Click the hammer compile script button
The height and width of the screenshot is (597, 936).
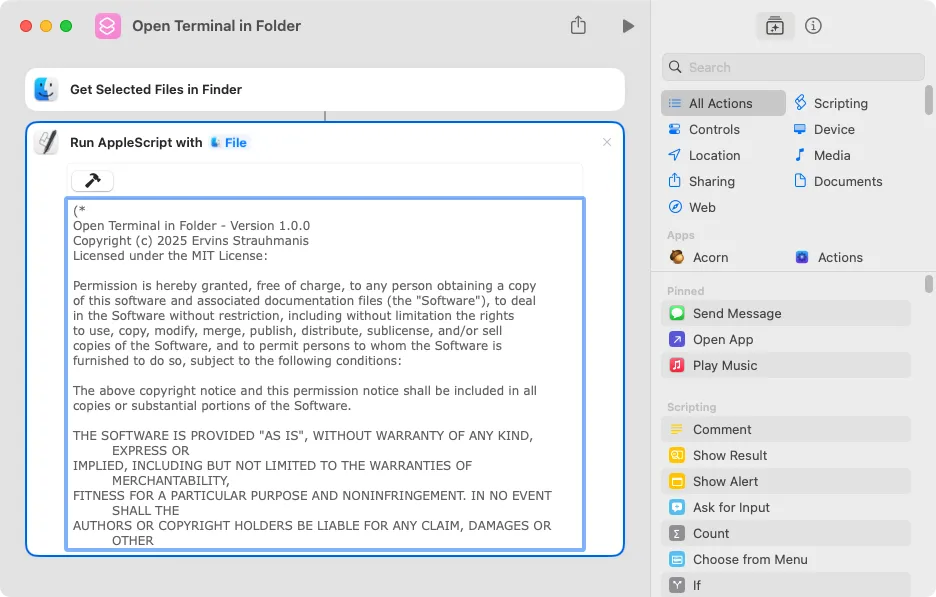(x=93, y=180)
